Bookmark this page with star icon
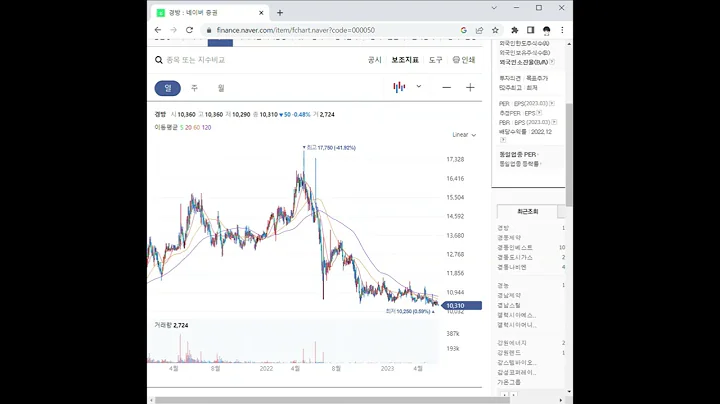 tap(495, 30)
